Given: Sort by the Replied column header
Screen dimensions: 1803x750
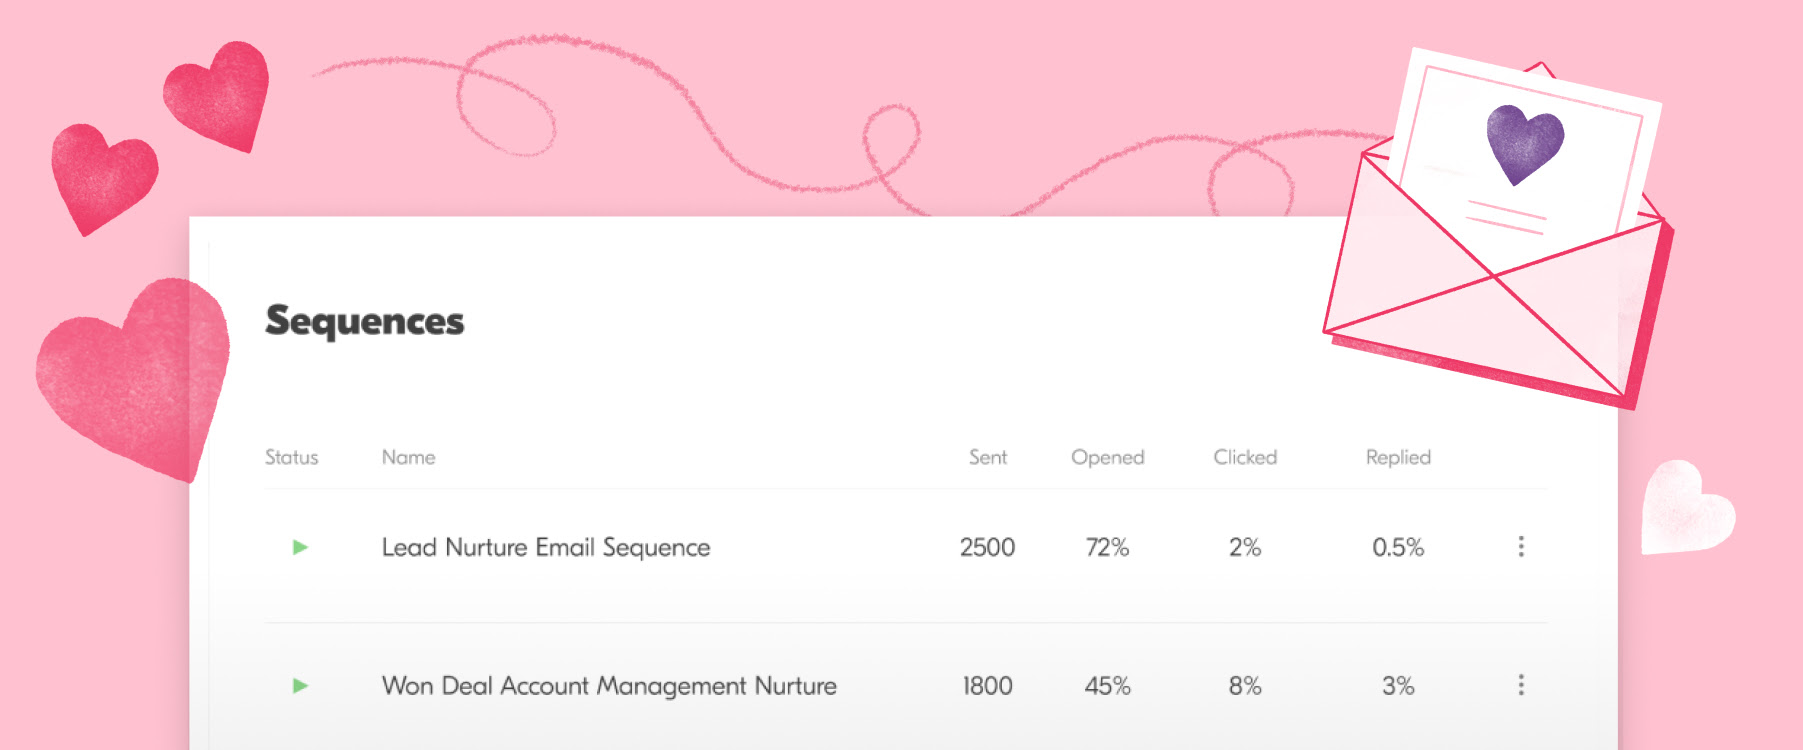Looking at the screenshot, I should point(1398,457).
